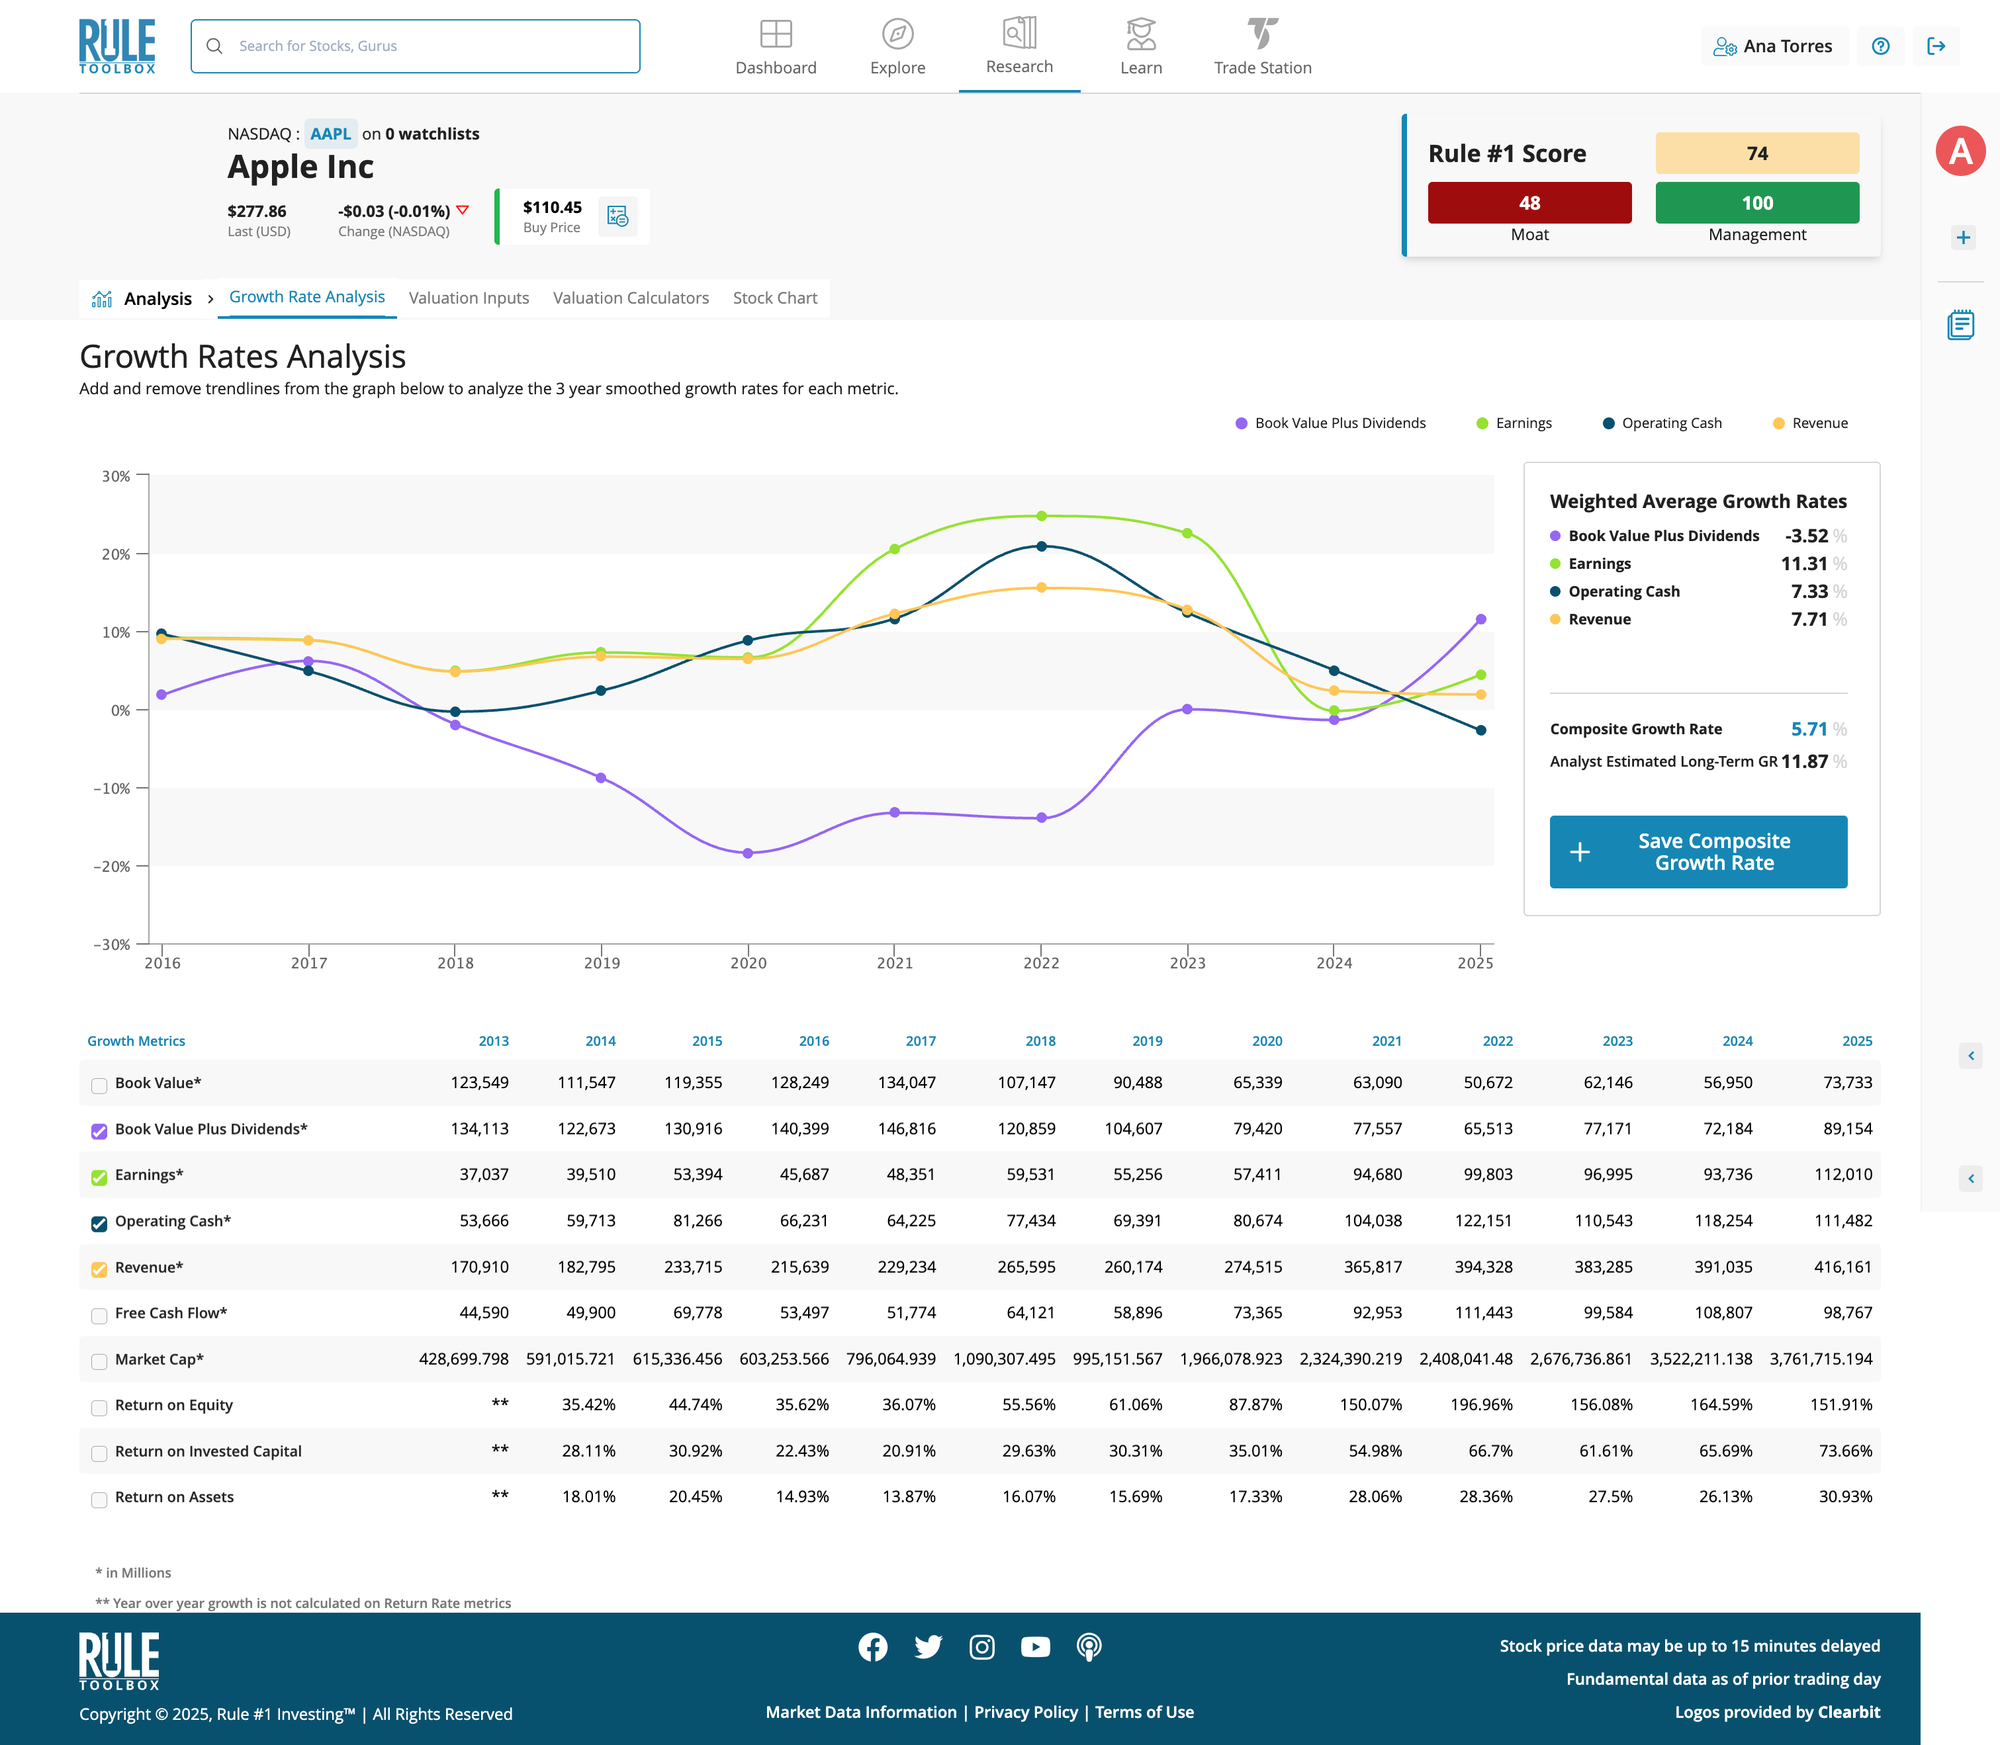Screen dimensions: 2000x1745
Task: Uncheck the Operating Cash checkbox
Action: point(99,1223)
